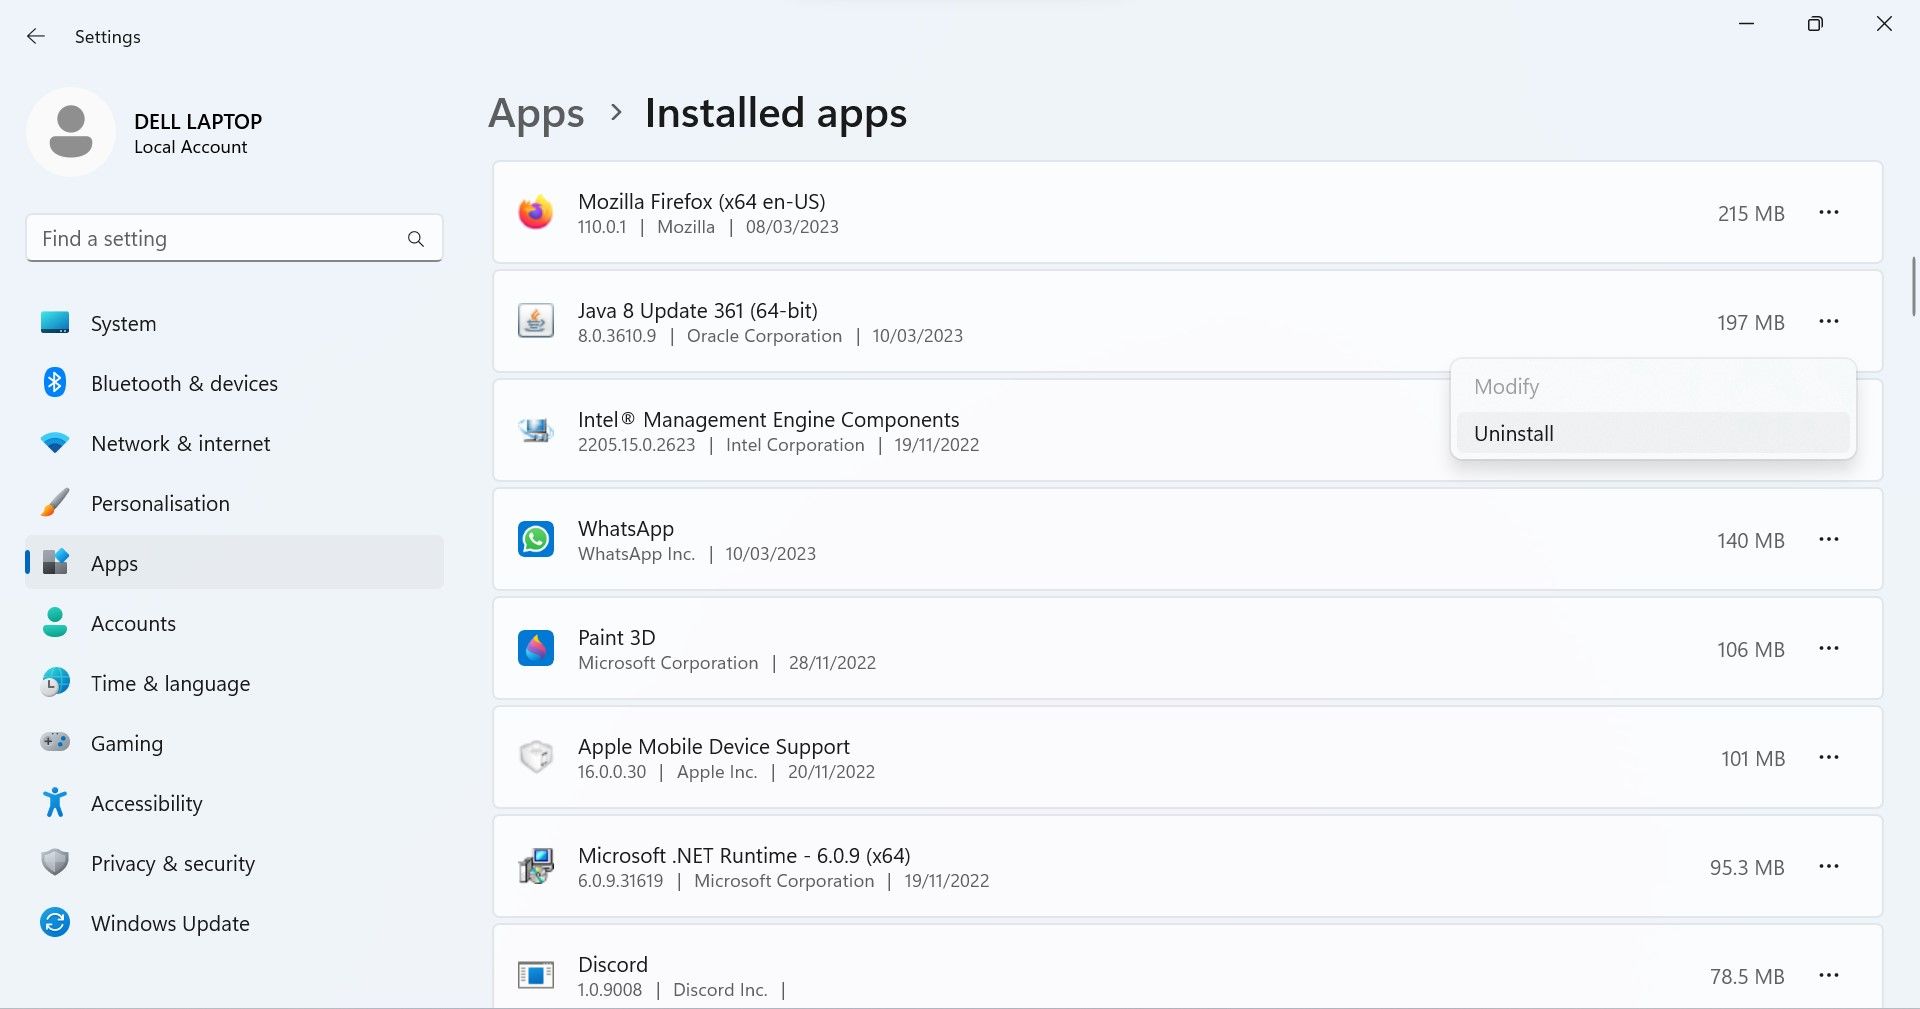Viewport: 1920px width, 1009px height.
Task: Click the Network wifi icon
Action: 55,442
